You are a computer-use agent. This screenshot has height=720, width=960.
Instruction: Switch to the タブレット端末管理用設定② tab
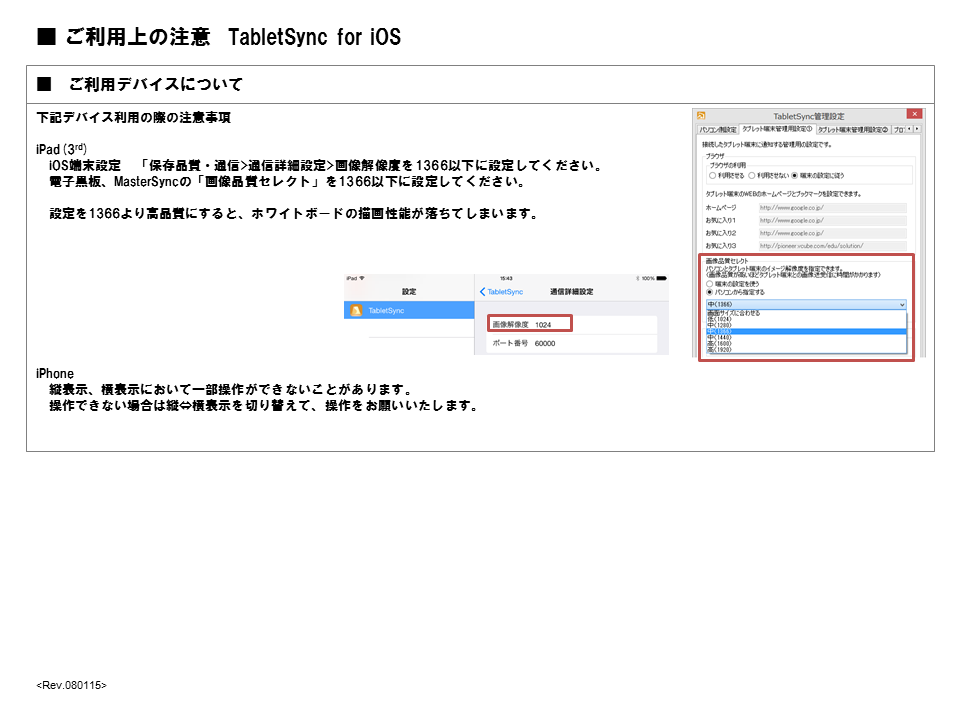(x=852, y=129)
